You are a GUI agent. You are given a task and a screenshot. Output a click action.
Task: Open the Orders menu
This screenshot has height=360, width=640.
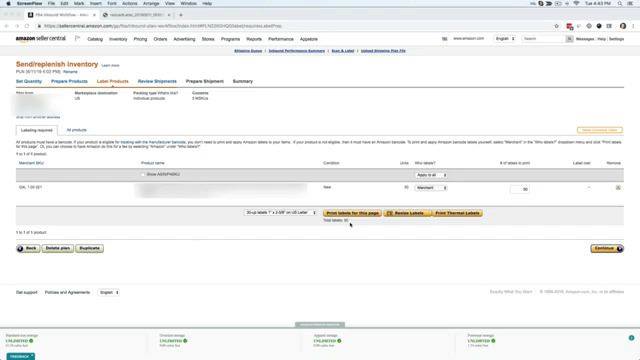tap(160, 39)
